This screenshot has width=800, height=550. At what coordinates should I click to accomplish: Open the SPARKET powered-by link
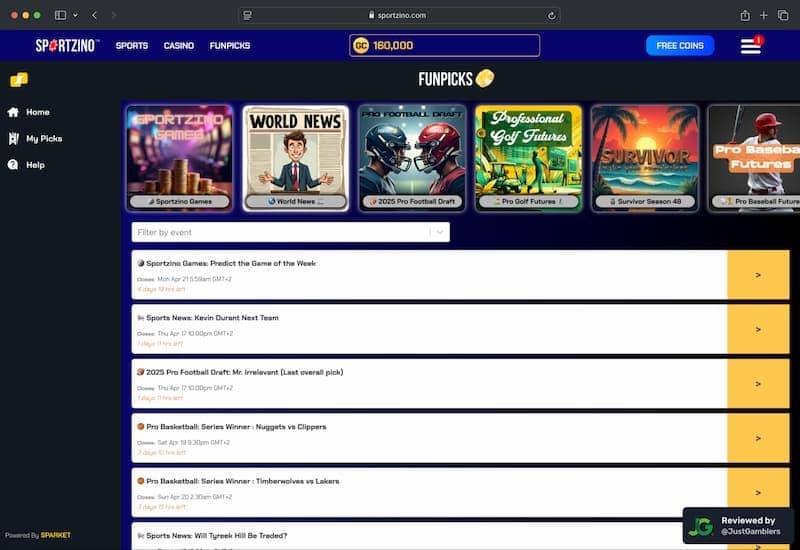pos(56,535)
